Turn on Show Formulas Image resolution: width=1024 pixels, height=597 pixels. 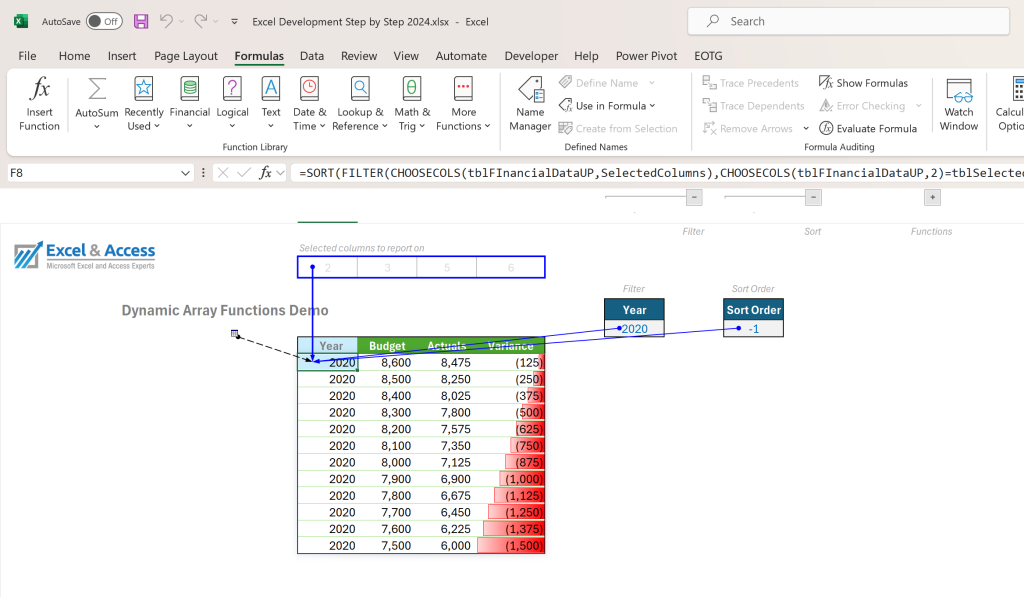(863, 83)
